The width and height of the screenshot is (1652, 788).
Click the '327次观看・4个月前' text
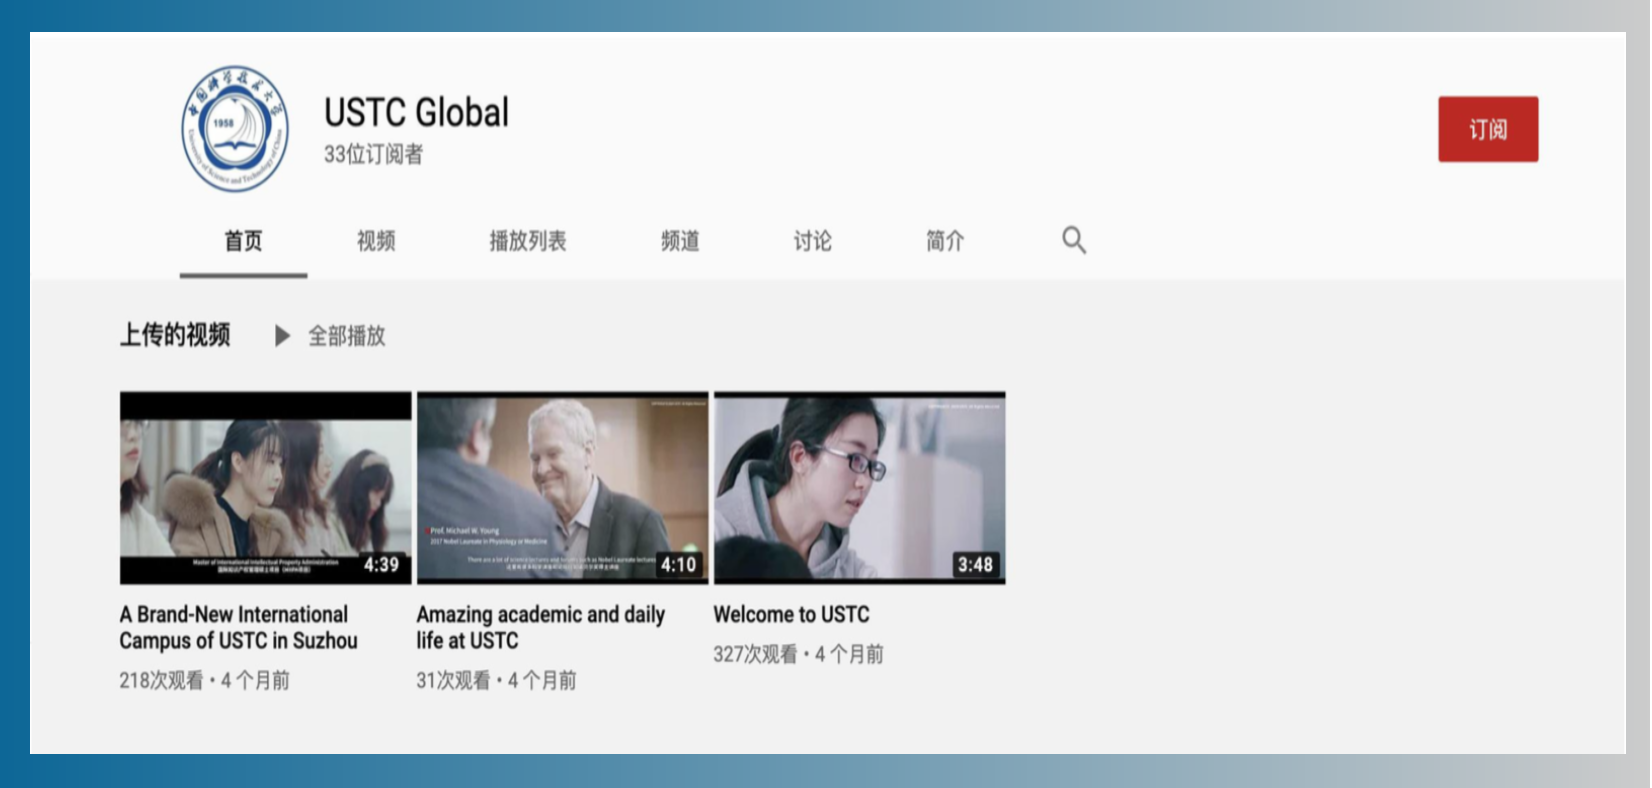coord(798,654)
